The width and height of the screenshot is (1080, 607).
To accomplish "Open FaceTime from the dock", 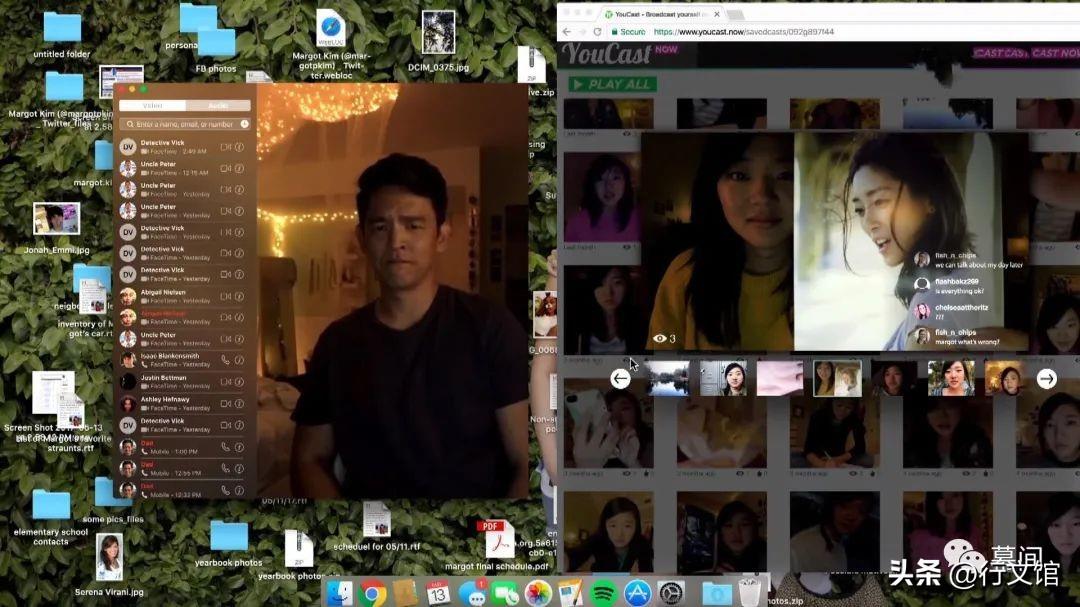I will [505, 593].
